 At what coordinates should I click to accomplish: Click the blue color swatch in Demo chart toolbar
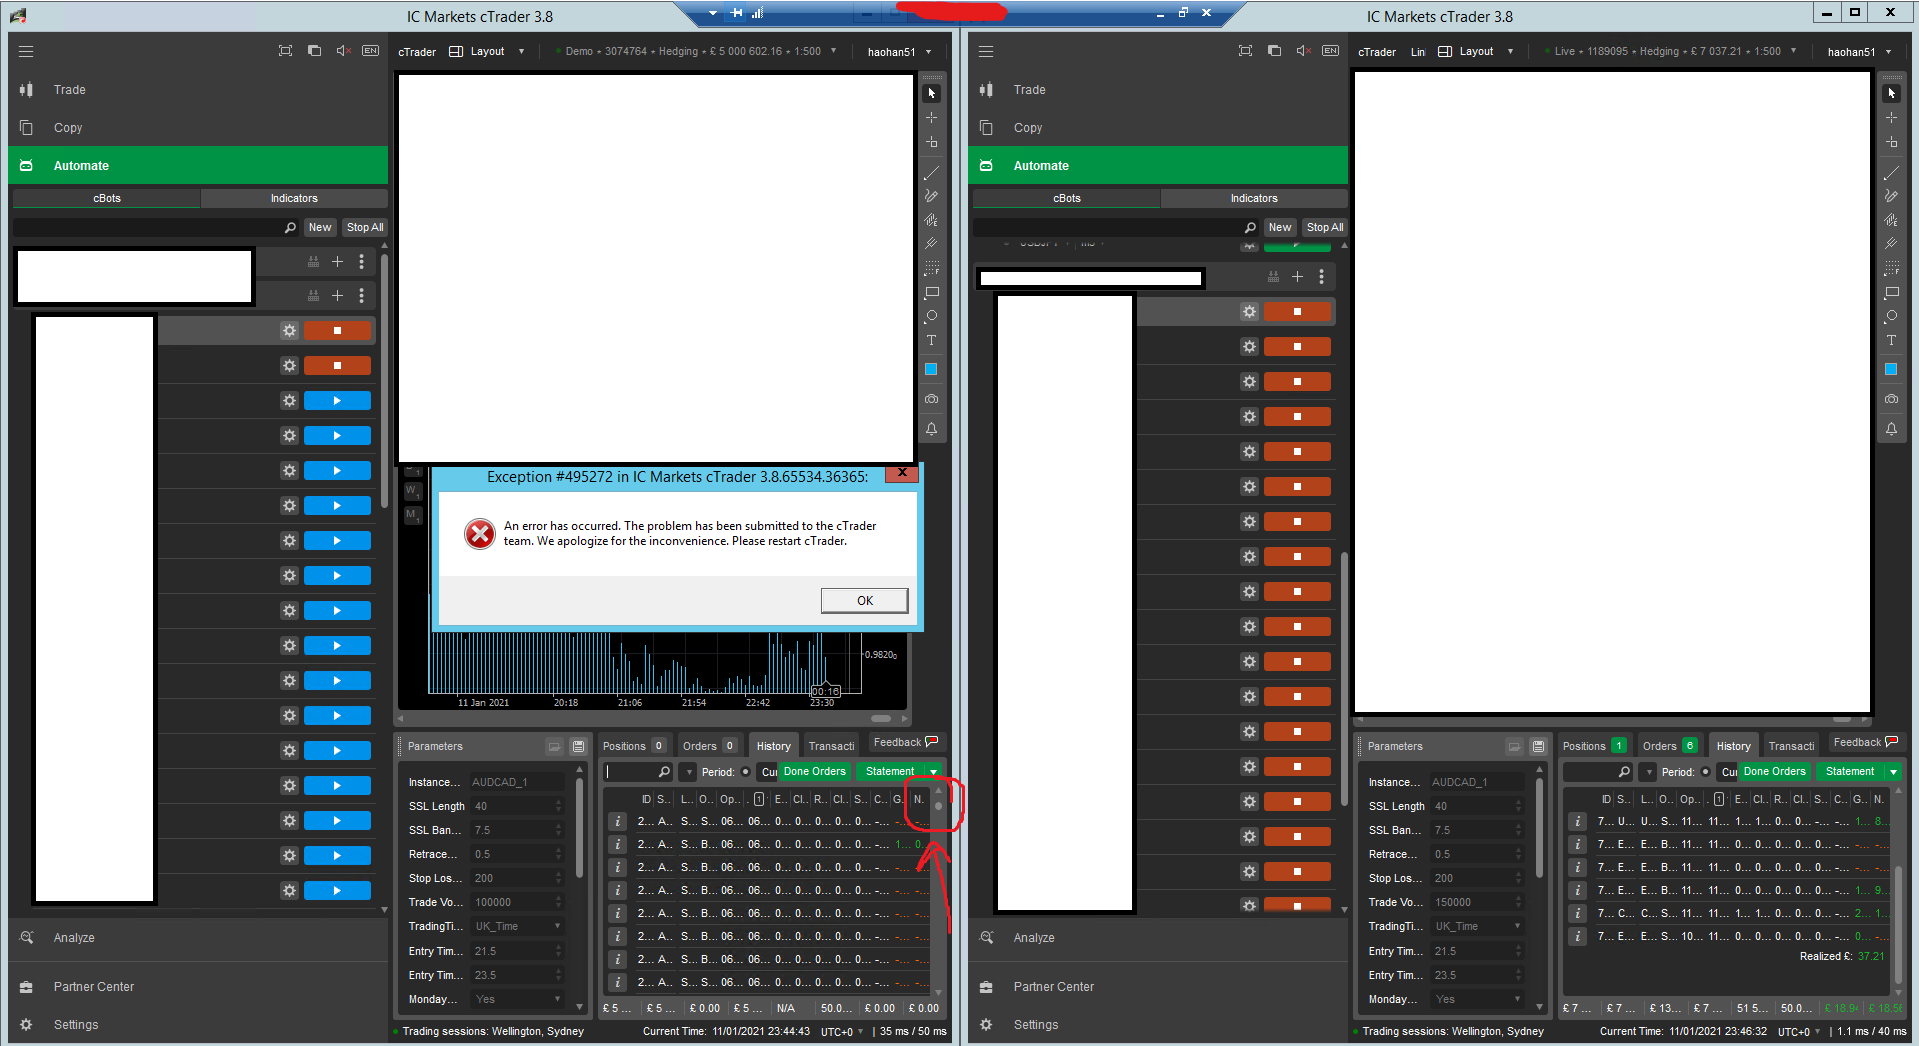click(931, 369)
